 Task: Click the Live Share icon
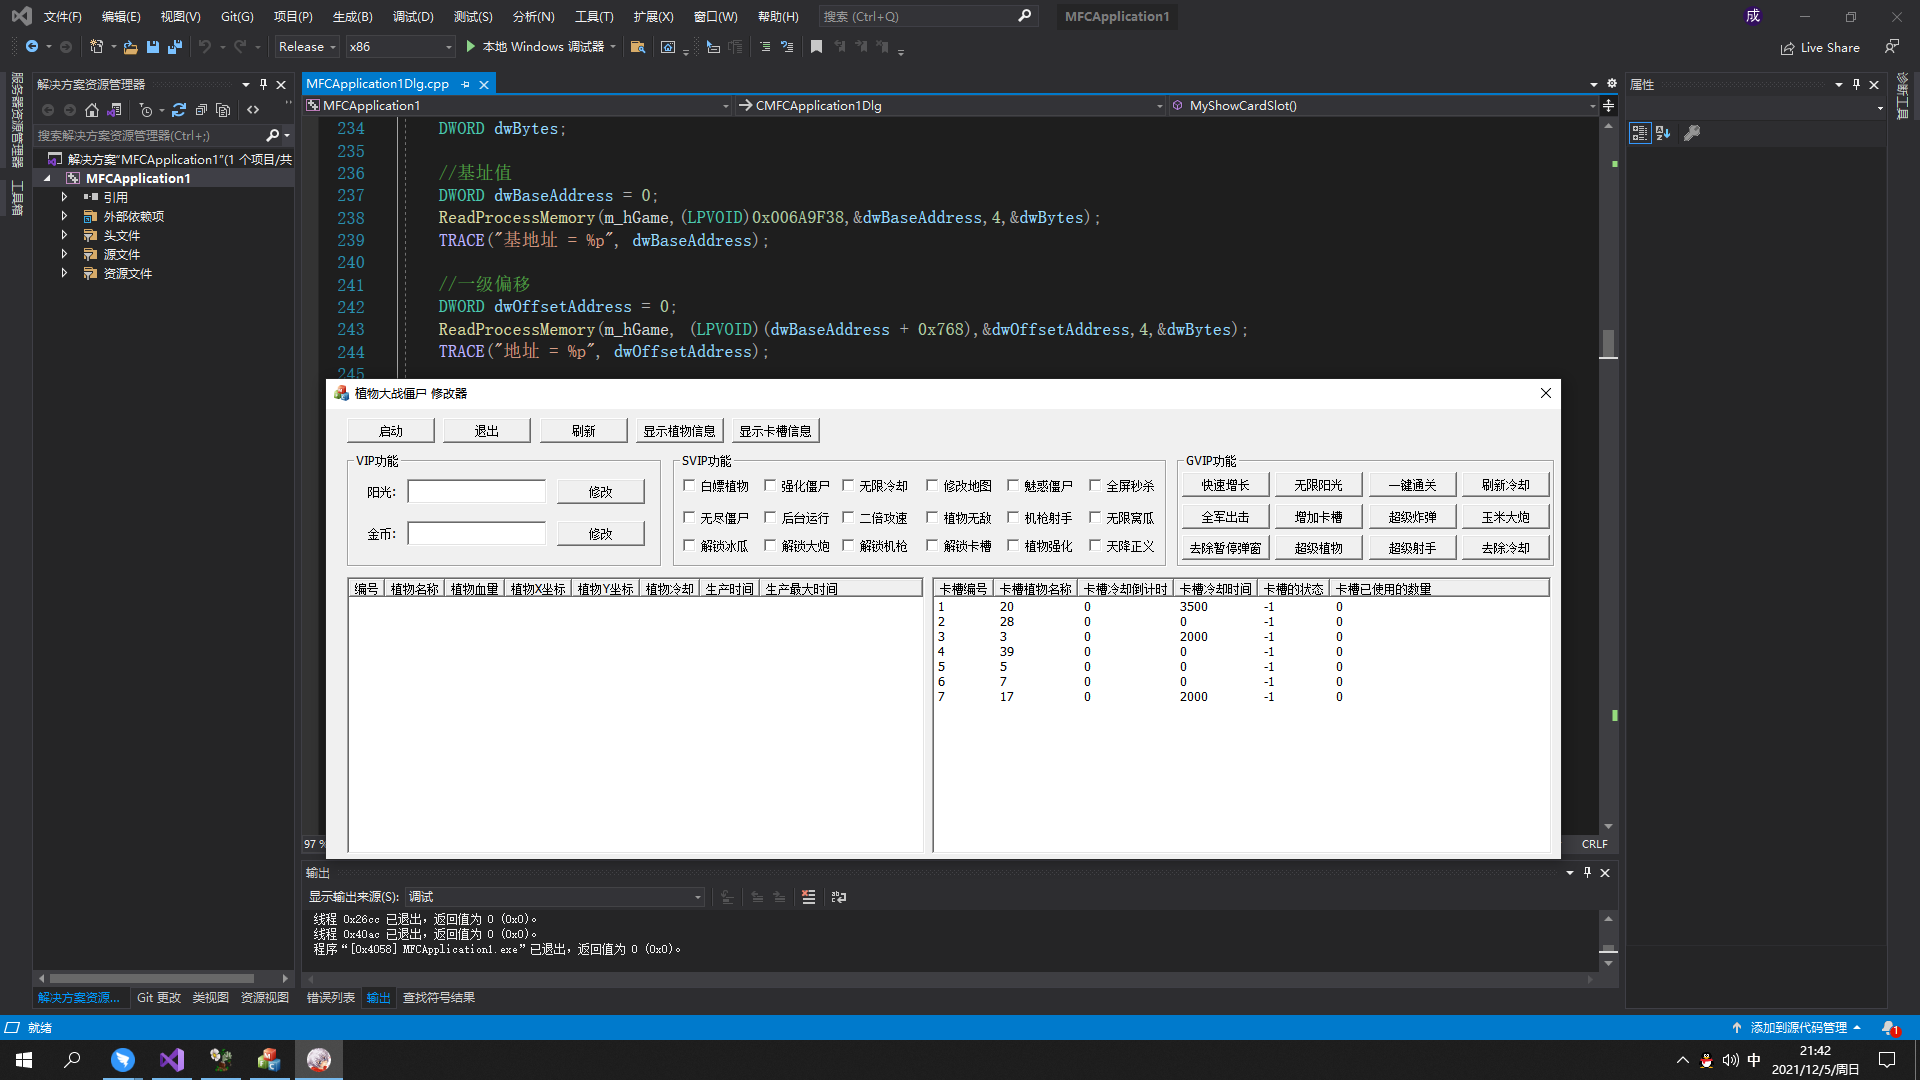[x=1787, y=48]
